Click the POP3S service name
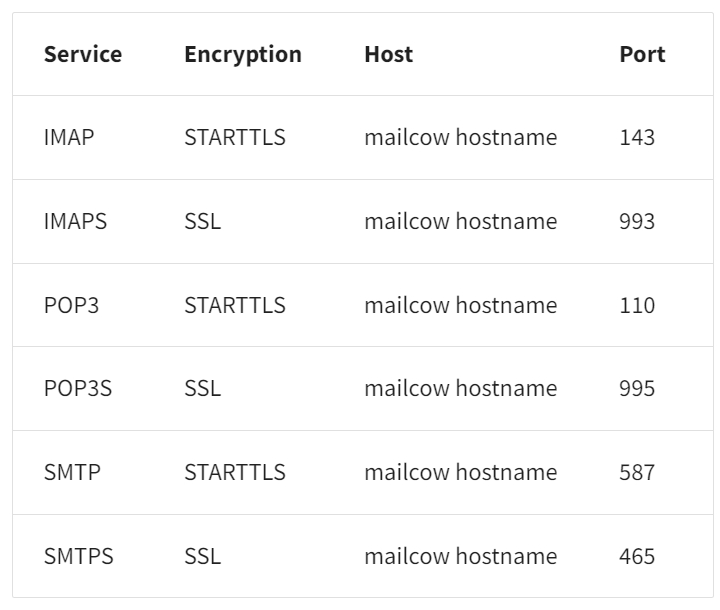The image size is (720, 610). click(78, 388)
